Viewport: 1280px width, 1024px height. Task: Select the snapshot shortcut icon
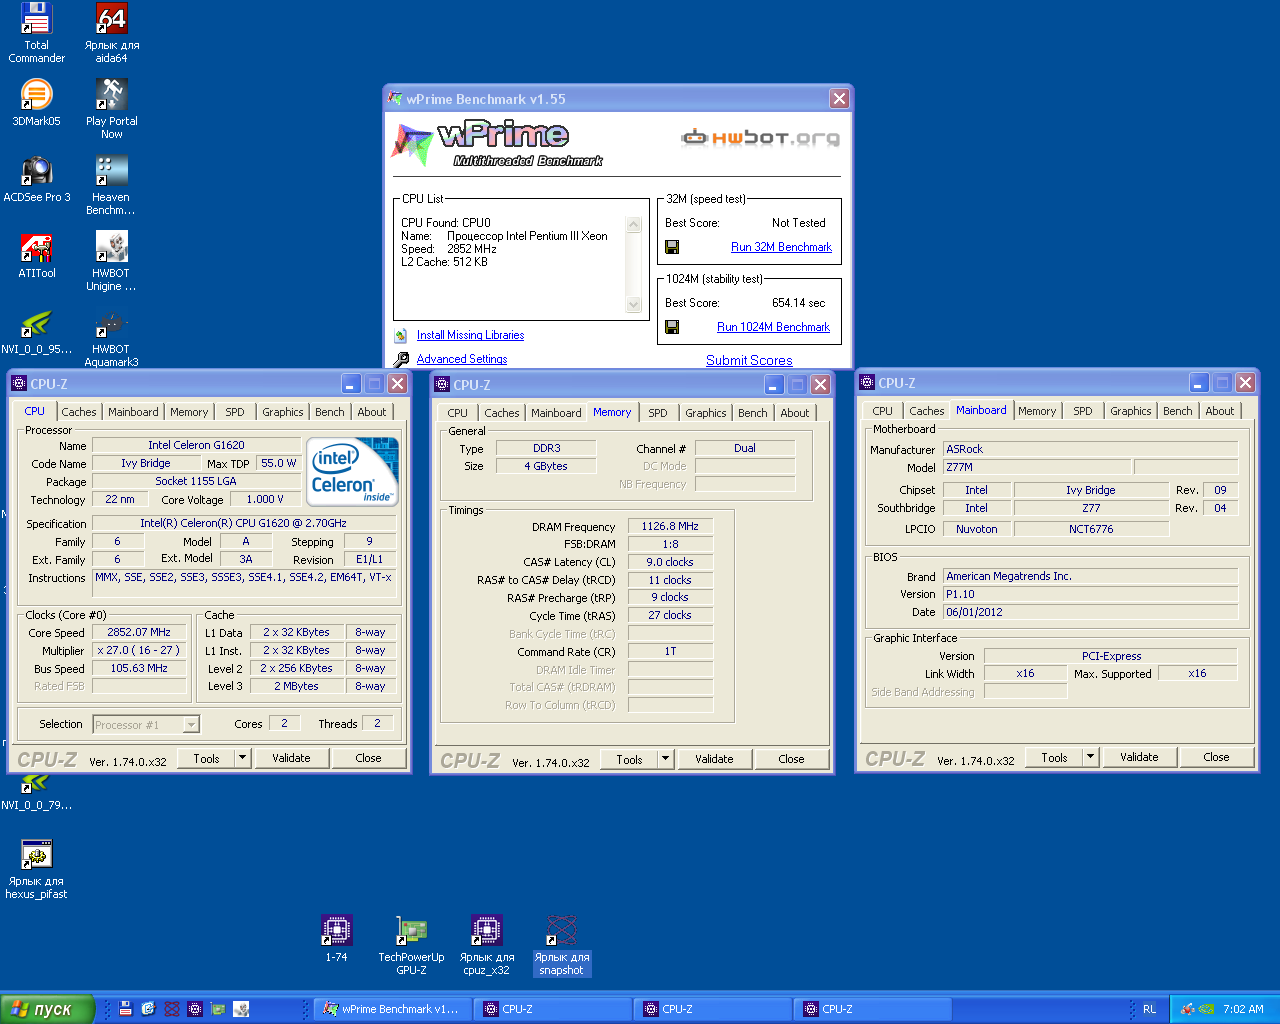561,945
